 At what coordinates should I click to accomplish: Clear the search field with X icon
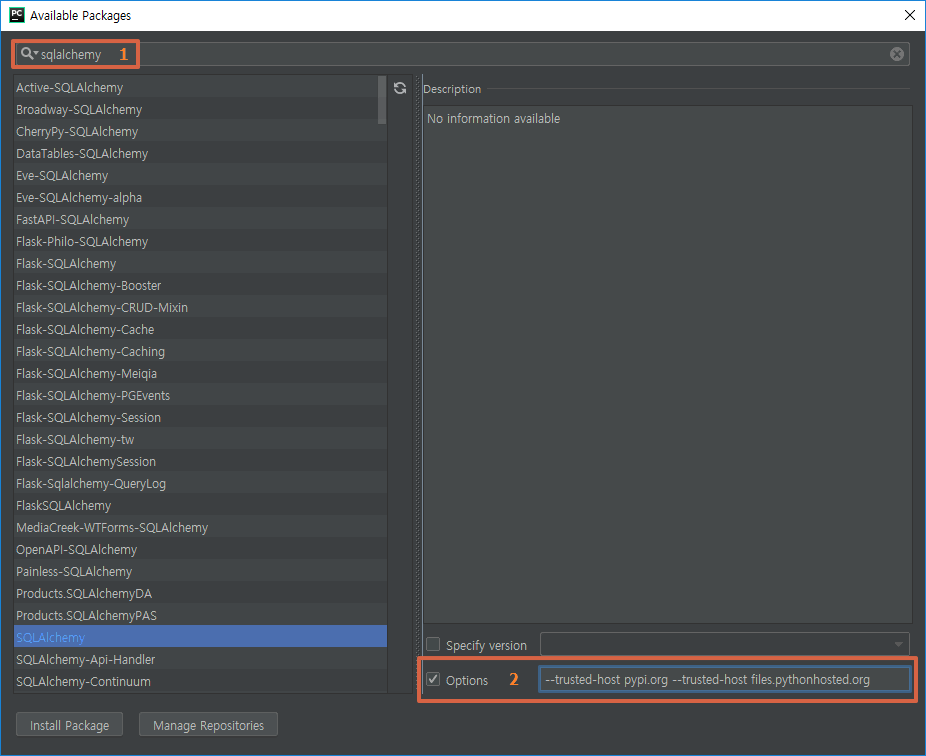[896, 54]
